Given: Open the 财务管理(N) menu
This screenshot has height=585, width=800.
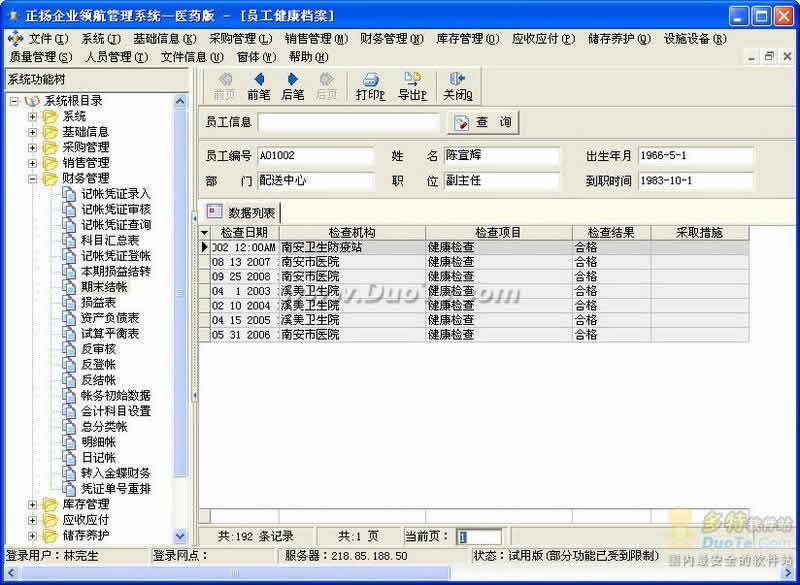Looking at the screenshot, I should click(x=392, y=39).
